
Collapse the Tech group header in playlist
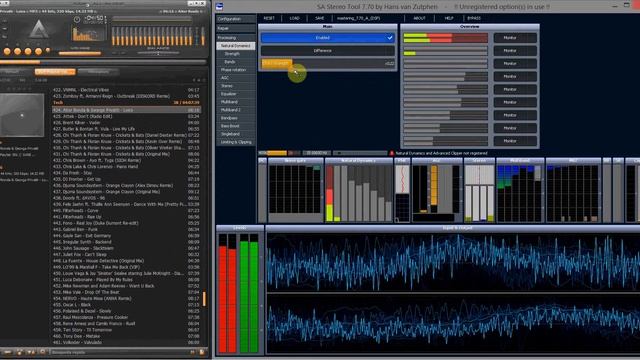[x=126, y=103]
